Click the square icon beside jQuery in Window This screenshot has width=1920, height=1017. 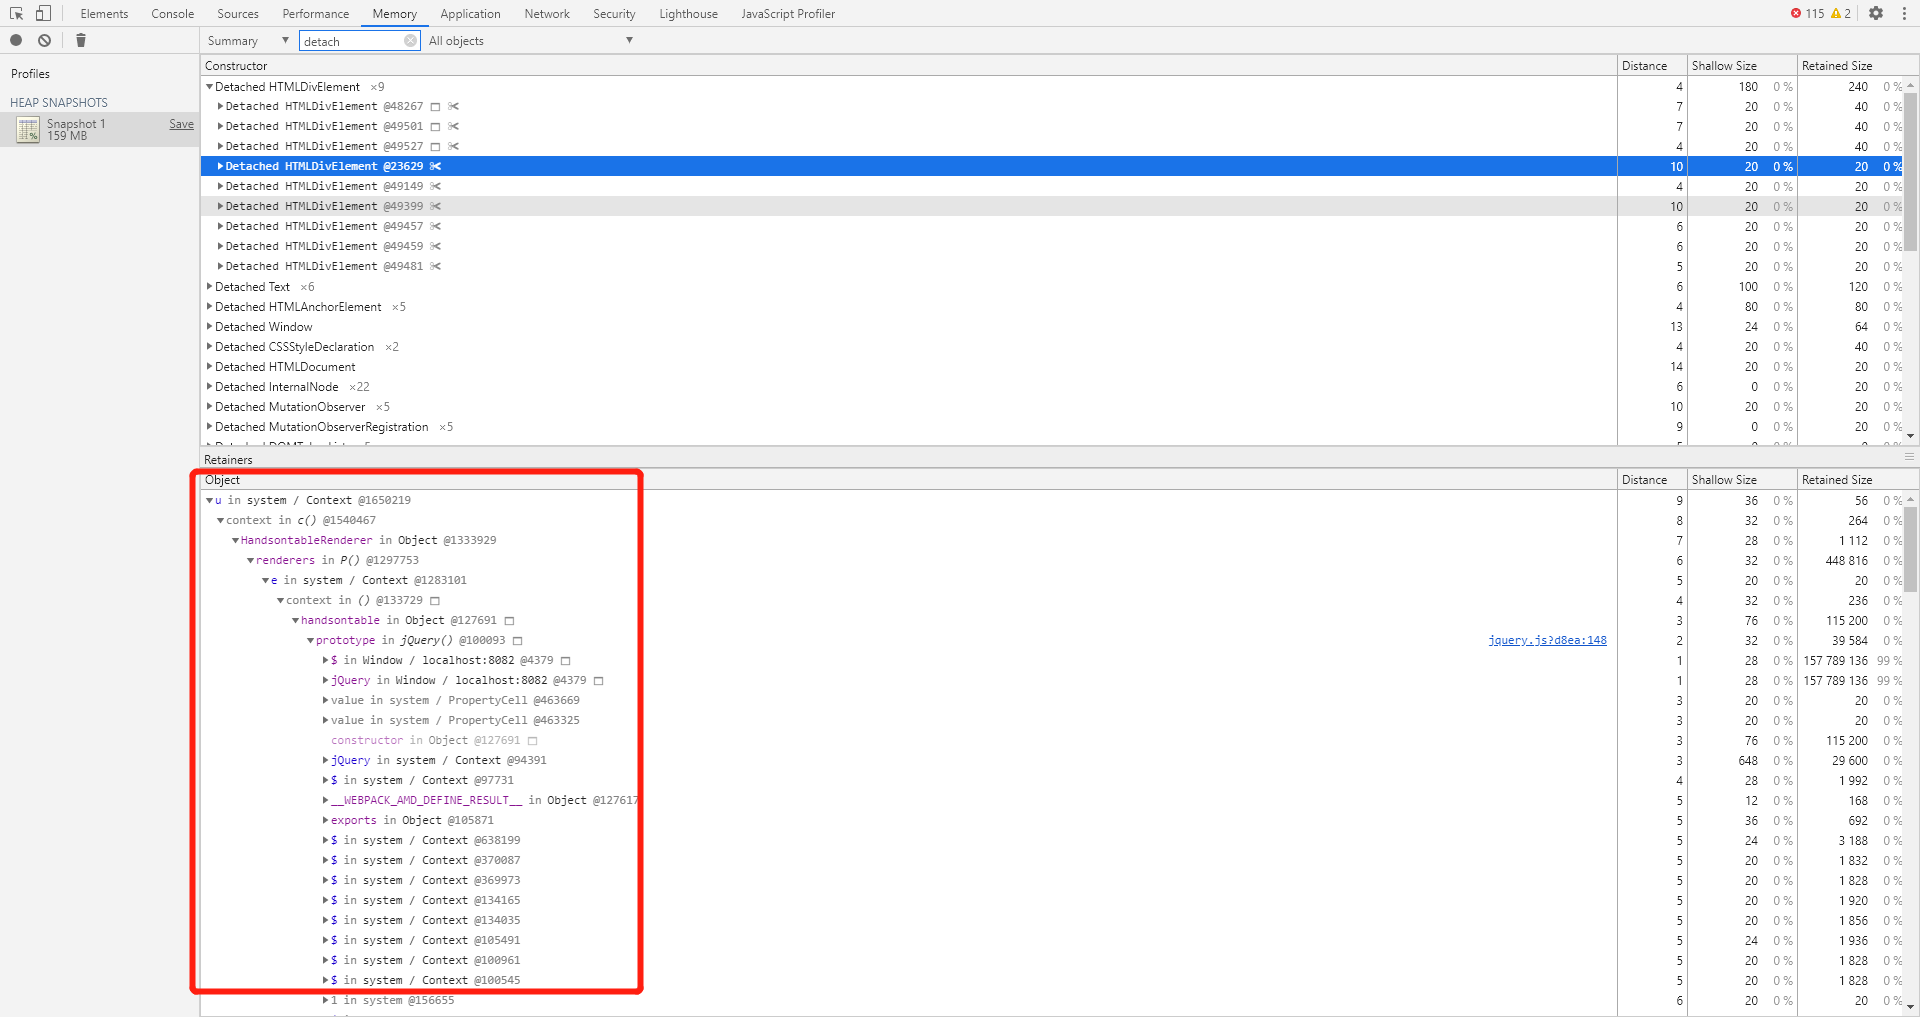point(599,680)
